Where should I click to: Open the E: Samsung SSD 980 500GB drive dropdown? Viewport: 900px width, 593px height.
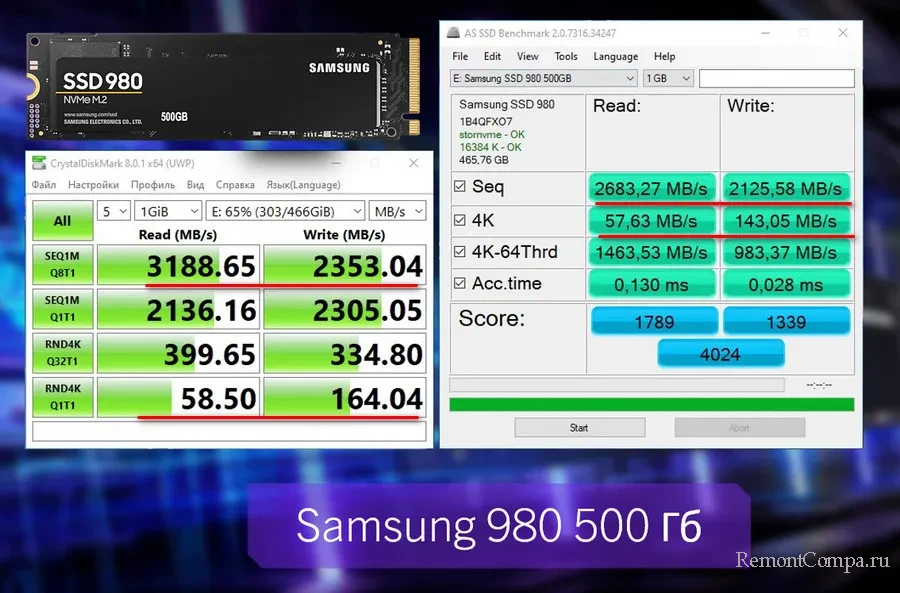click(x=544, y=78)
